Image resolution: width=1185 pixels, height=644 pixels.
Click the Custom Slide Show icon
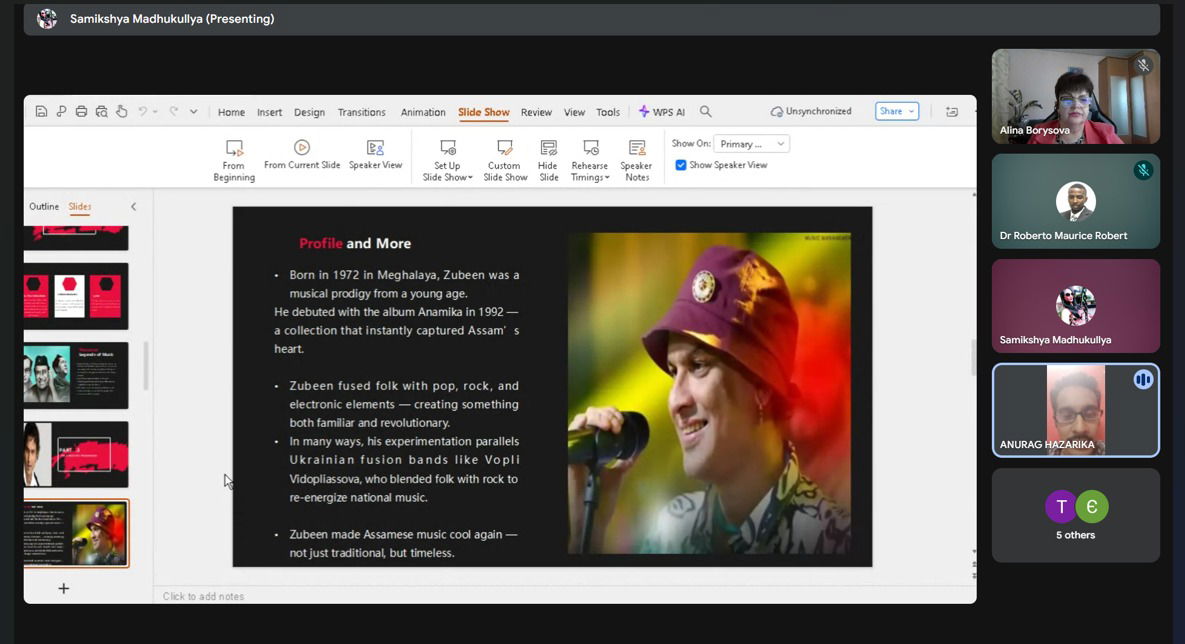pos(505,148)
